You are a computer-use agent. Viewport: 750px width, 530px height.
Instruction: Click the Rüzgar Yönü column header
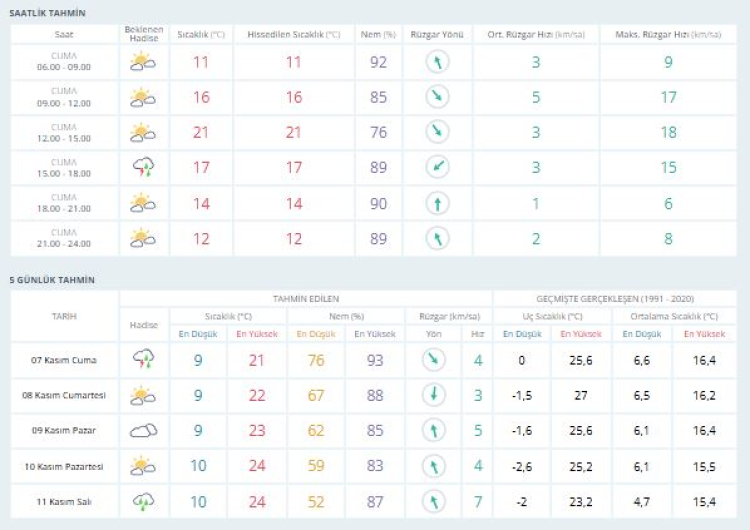[x=437, y=34]
